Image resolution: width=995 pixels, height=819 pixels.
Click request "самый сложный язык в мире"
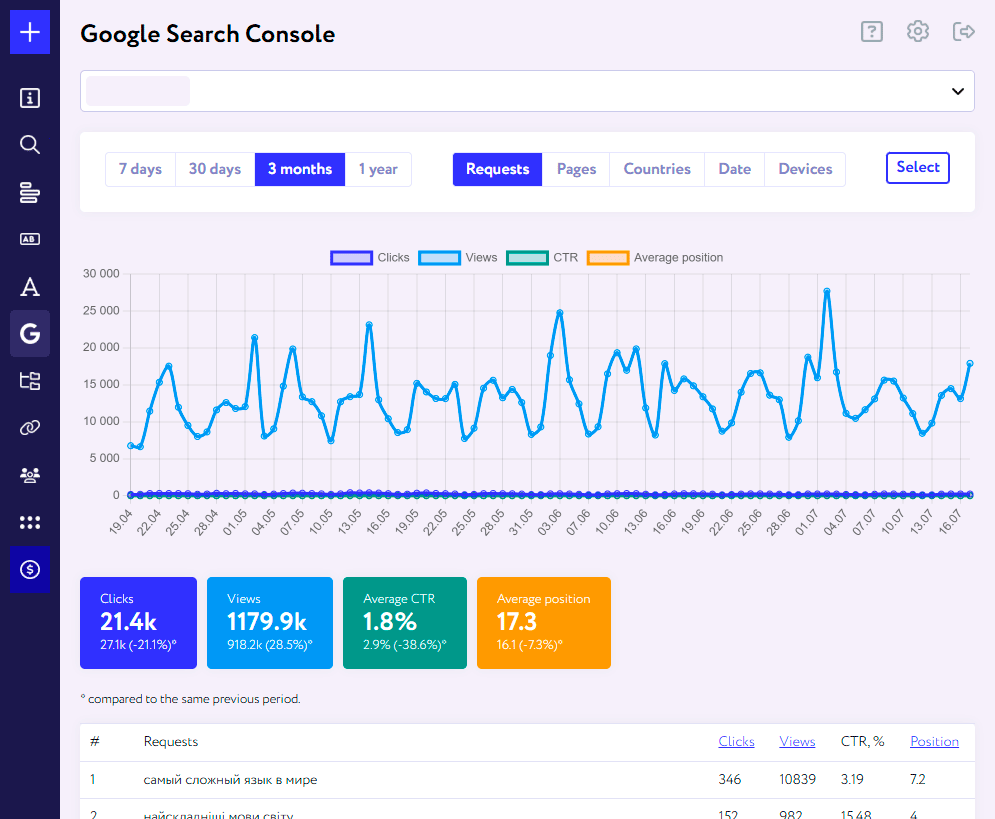[230, 780]
